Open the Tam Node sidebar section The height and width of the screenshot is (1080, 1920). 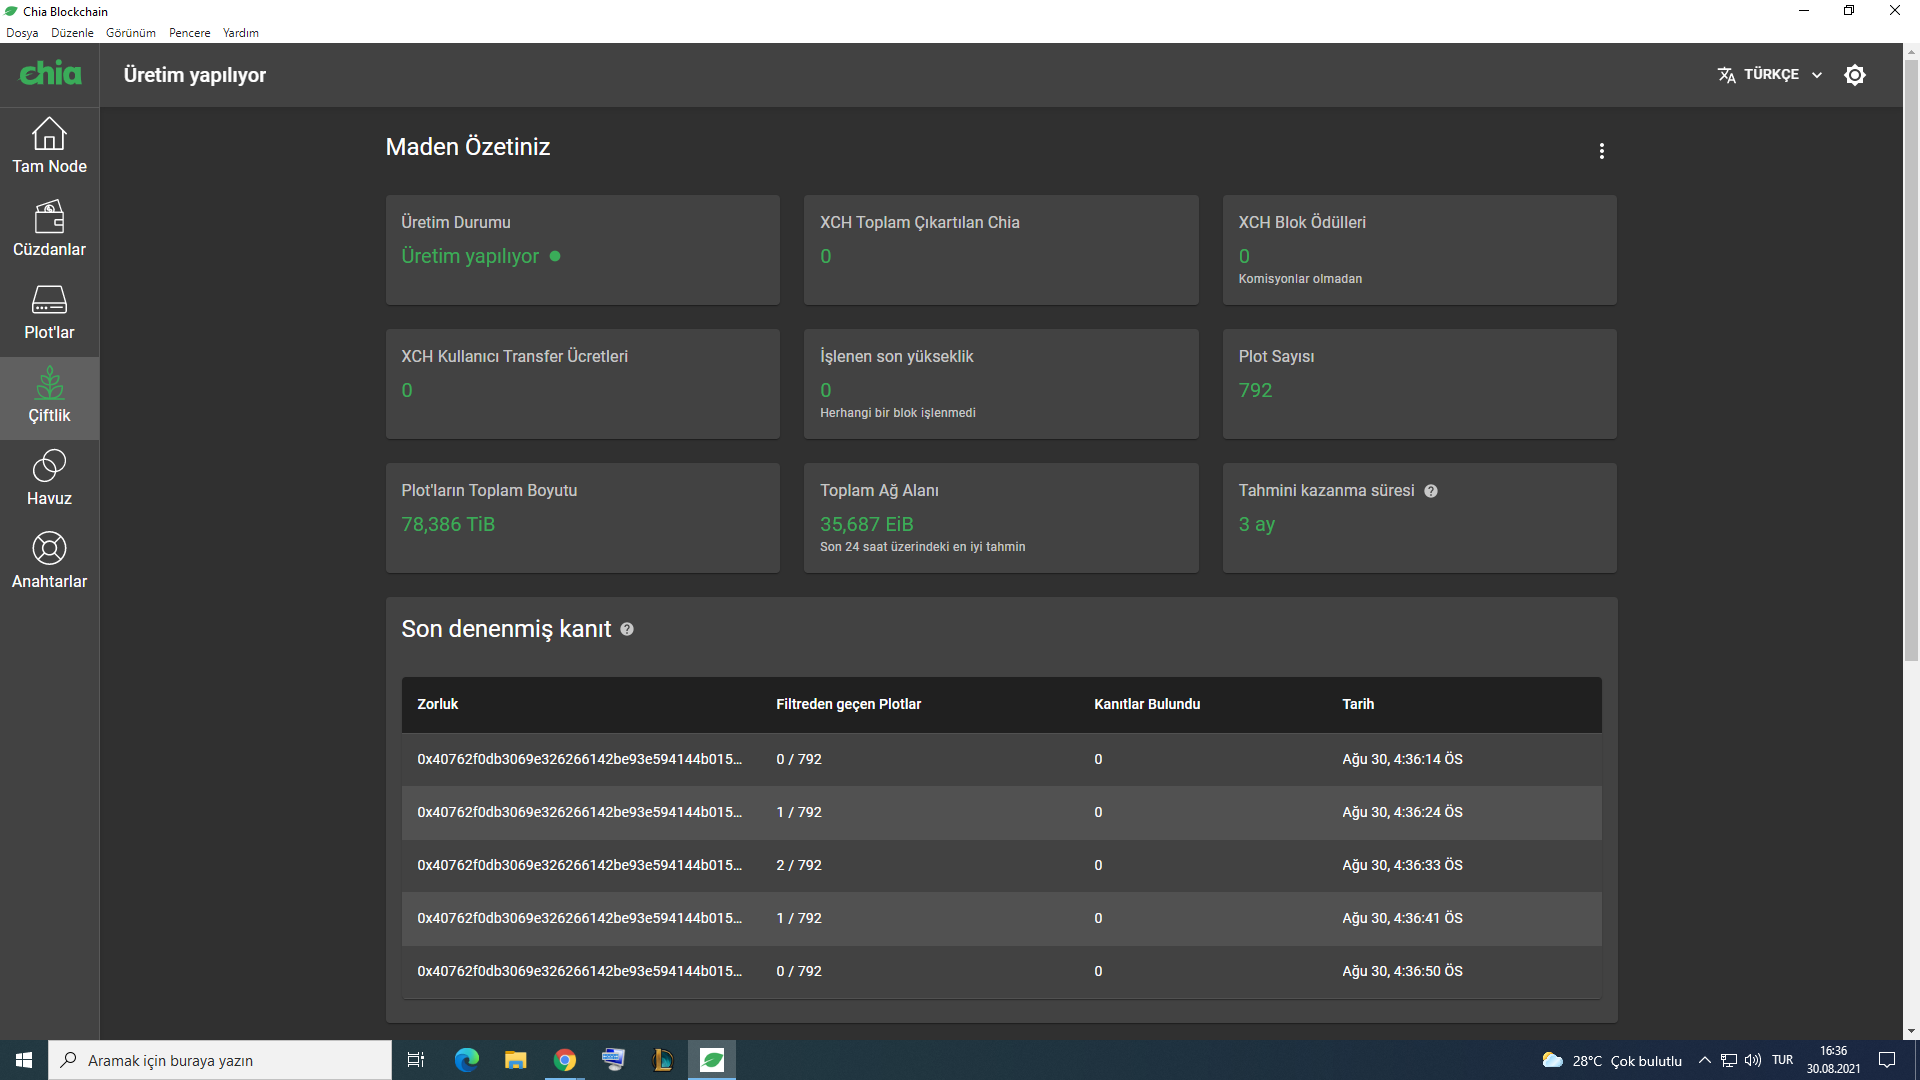tap(49, 148)
